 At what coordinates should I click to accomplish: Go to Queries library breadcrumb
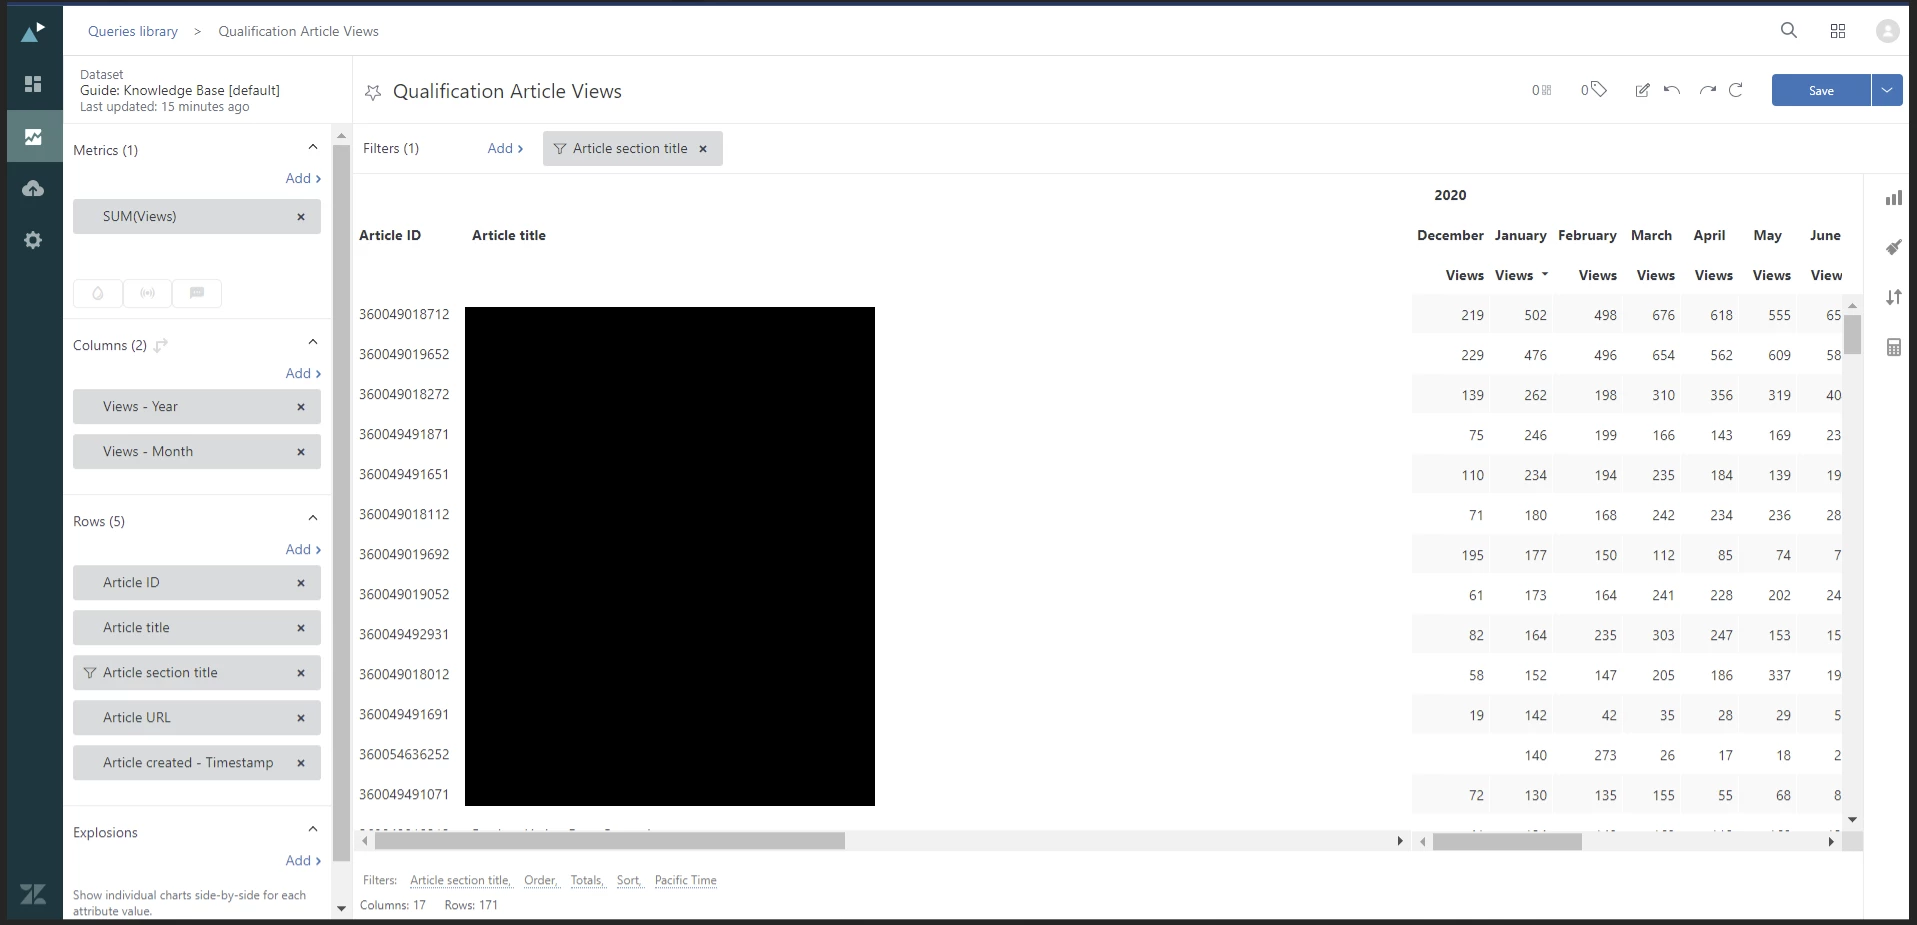click(133, 31)
